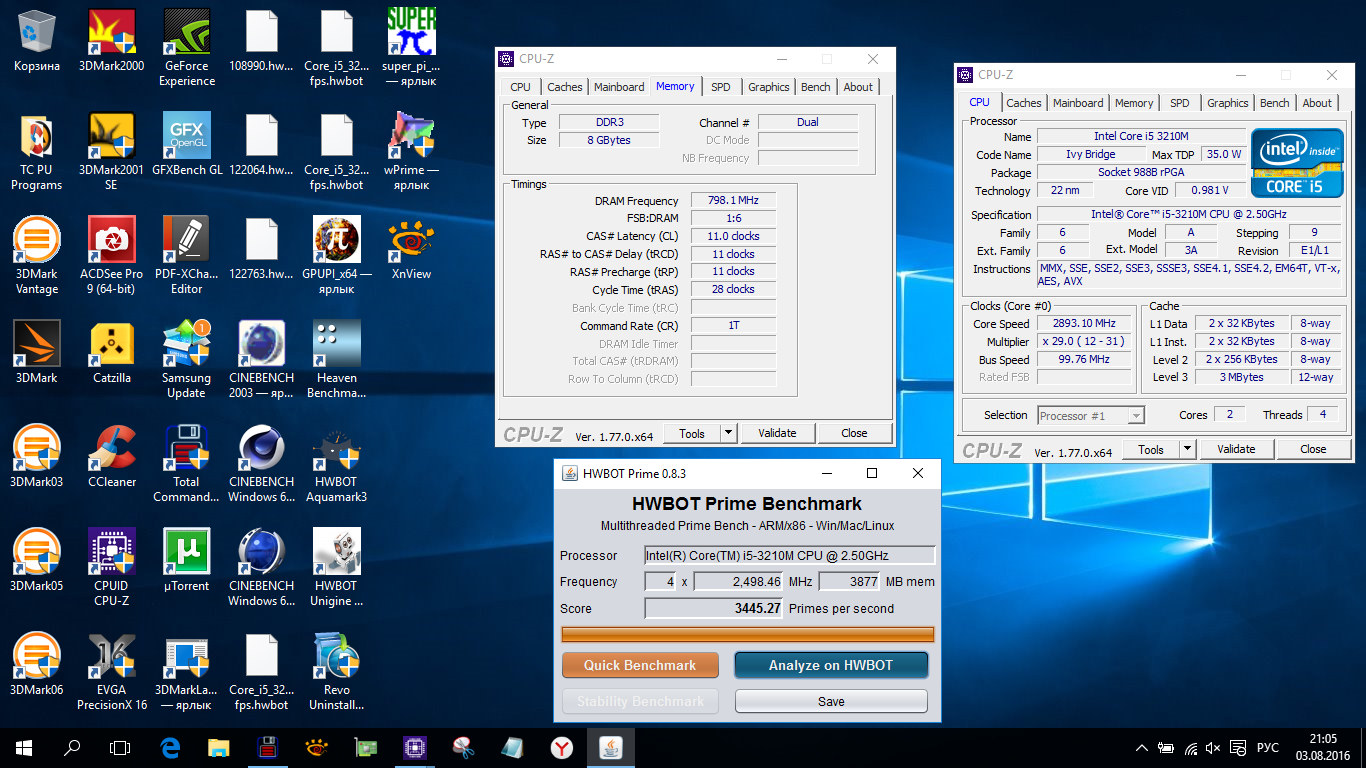
Task: Switch to Memory tab in right CPU-Z window
Action: (1134, 103)
